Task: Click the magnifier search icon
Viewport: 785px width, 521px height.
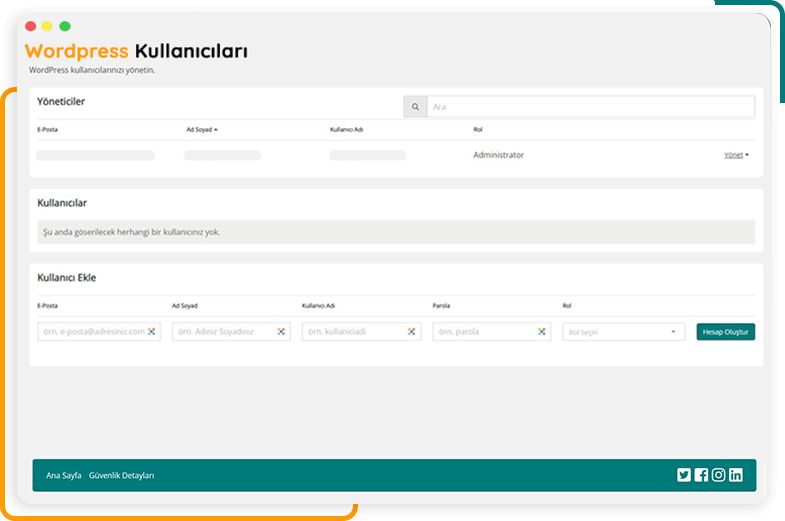Action: coord(415,107)
